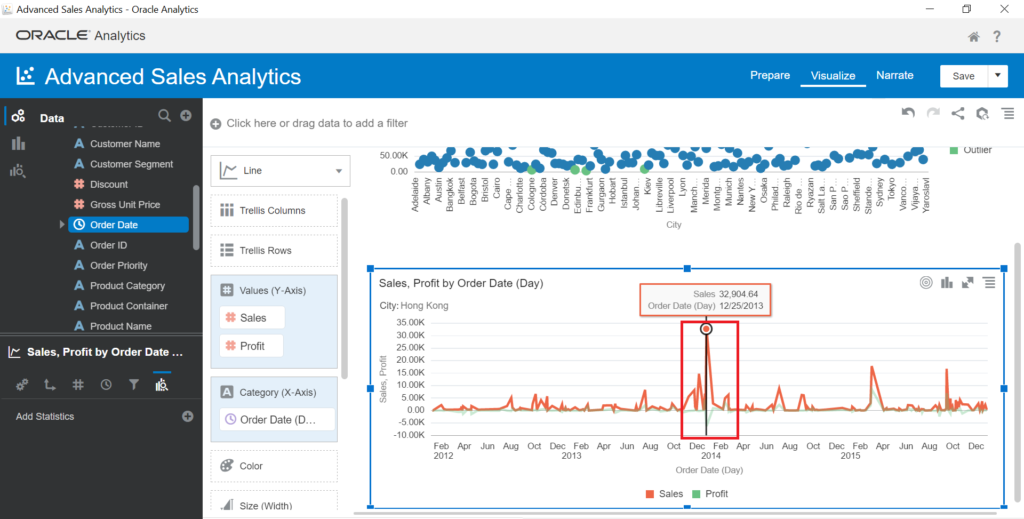Click the Trellis Rows drop target
This screenshot has height=519, width=1024.
[274, 250]
